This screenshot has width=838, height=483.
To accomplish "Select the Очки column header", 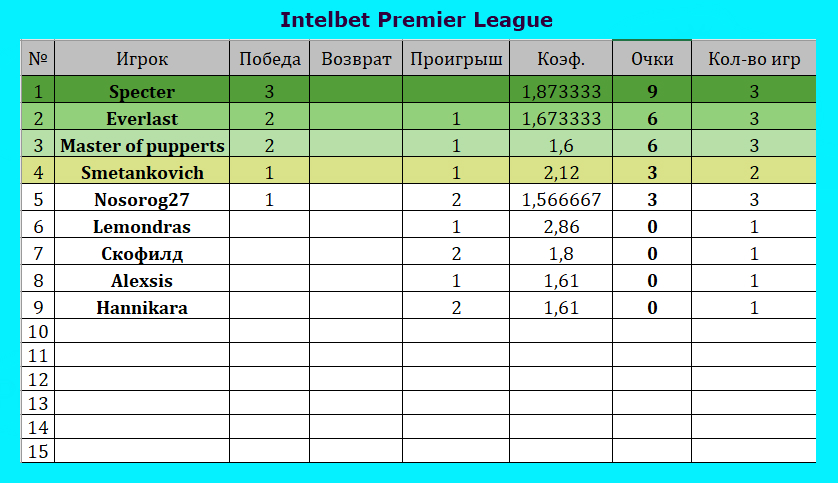I will 652,58.
